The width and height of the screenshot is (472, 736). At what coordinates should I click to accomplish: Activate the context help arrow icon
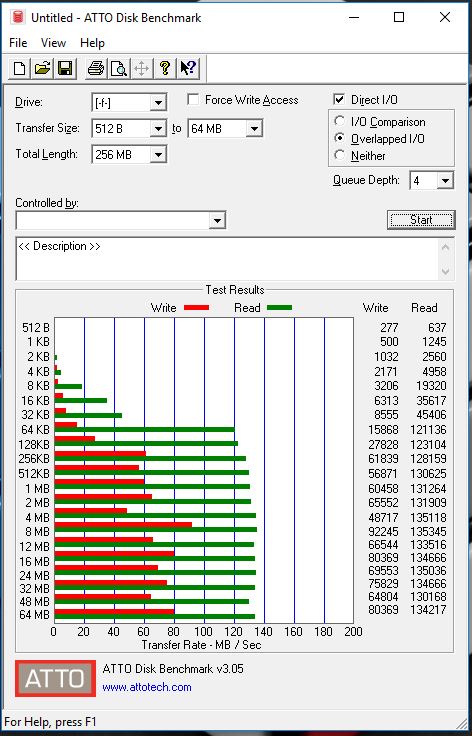click(x=188, y=69)
